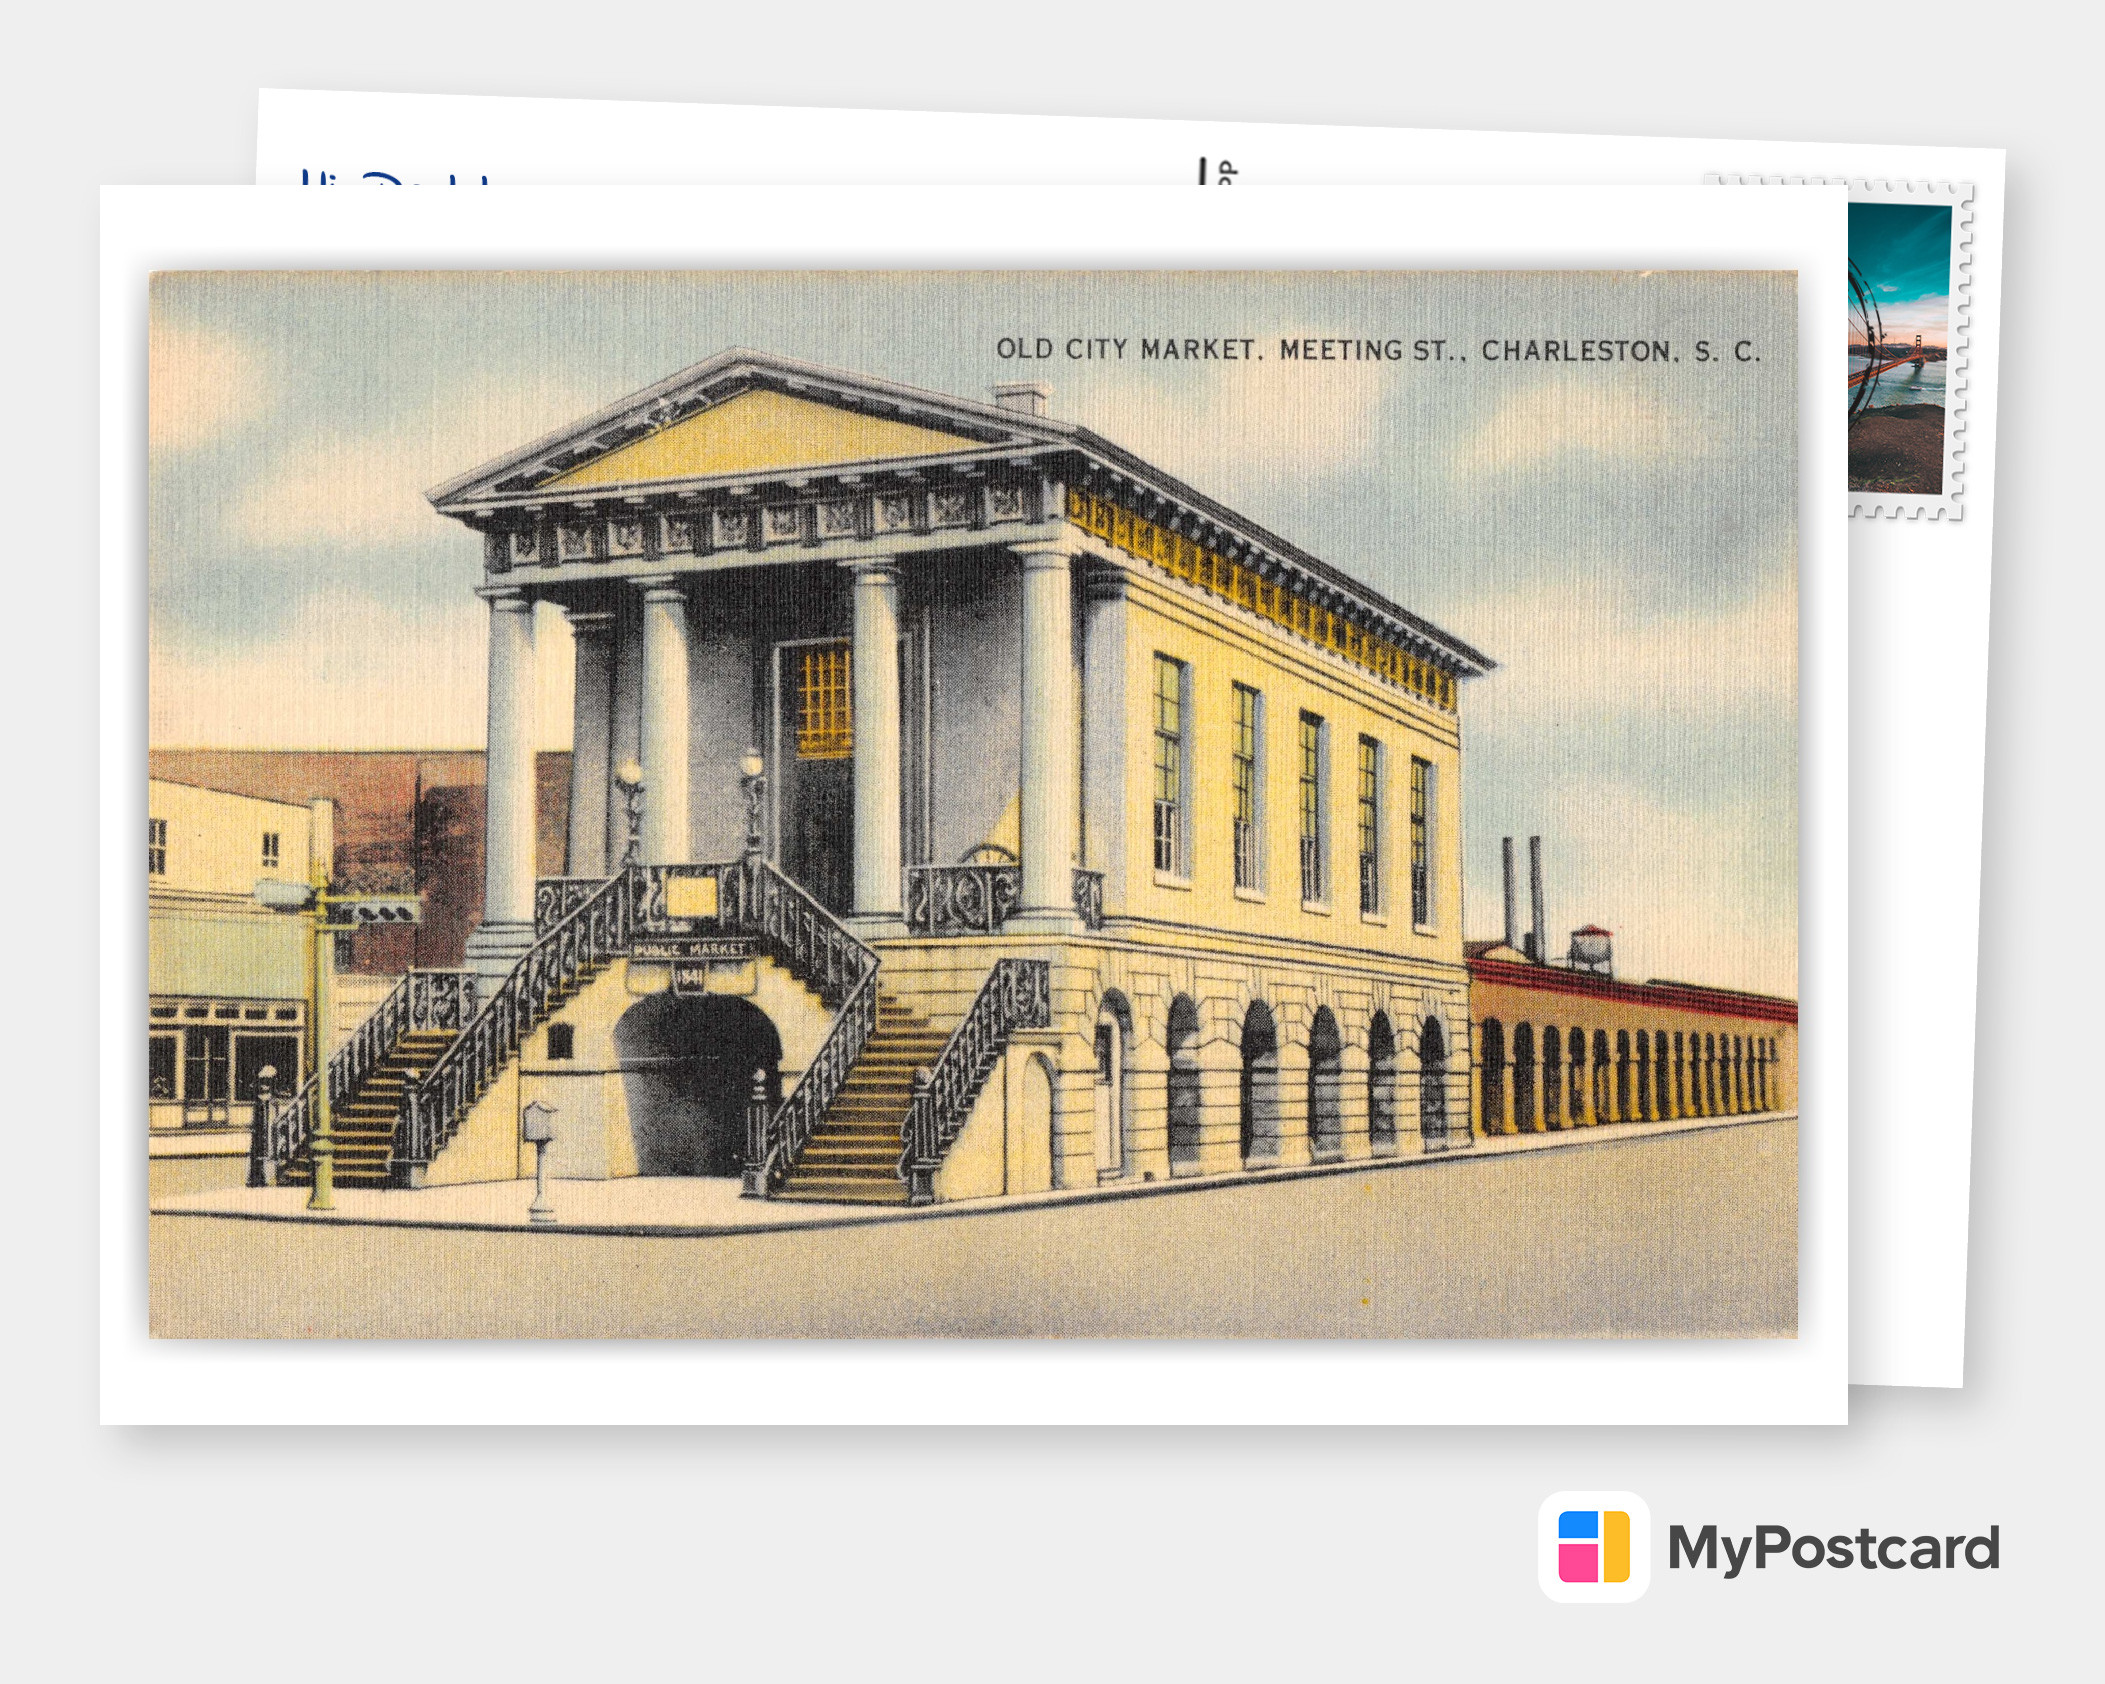2105x1684 pixels.
Task: Click the postcard caption 'OLD CITY MARKET. MEETING ST., CHARLESTON, S. C.'
Action: click(x=1378, y=350)
